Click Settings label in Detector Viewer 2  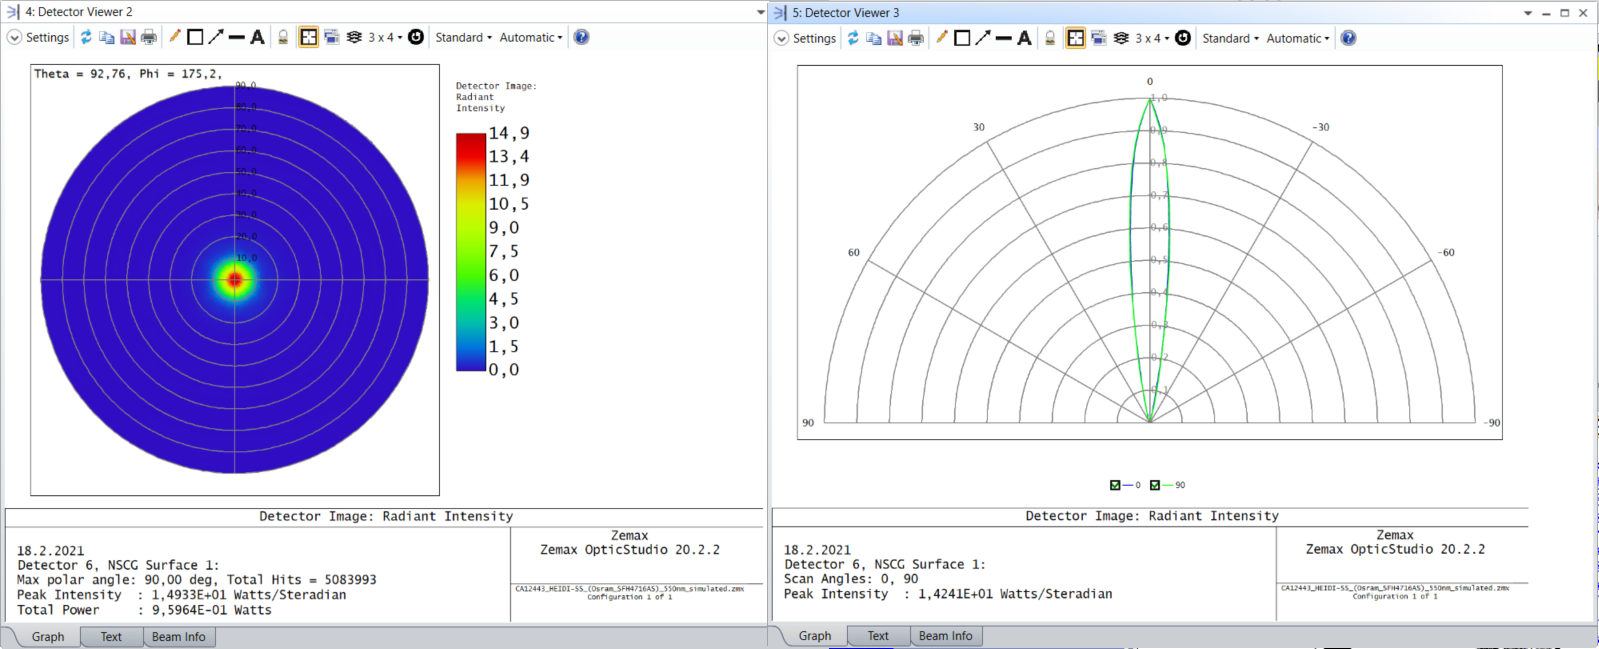(x=47, y=37)
